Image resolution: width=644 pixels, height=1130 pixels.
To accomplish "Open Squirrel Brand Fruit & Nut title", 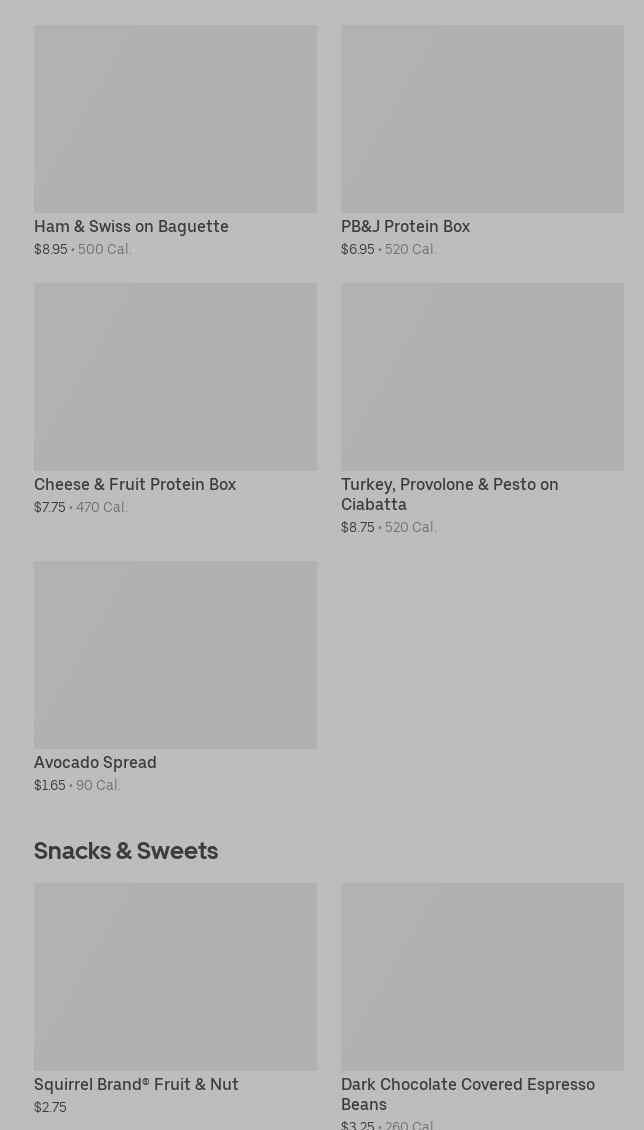I will (x=136, y=1085).
